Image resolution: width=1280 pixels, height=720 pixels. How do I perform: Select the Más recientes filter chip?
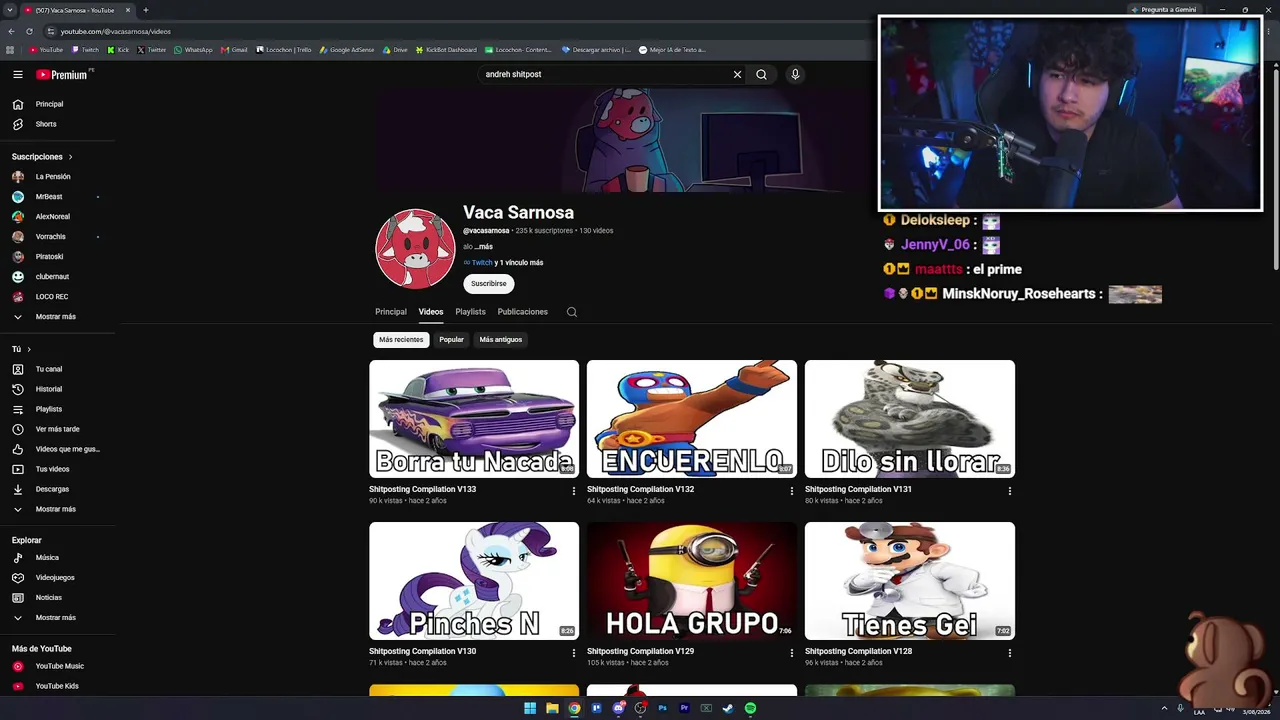click(401, 340)
